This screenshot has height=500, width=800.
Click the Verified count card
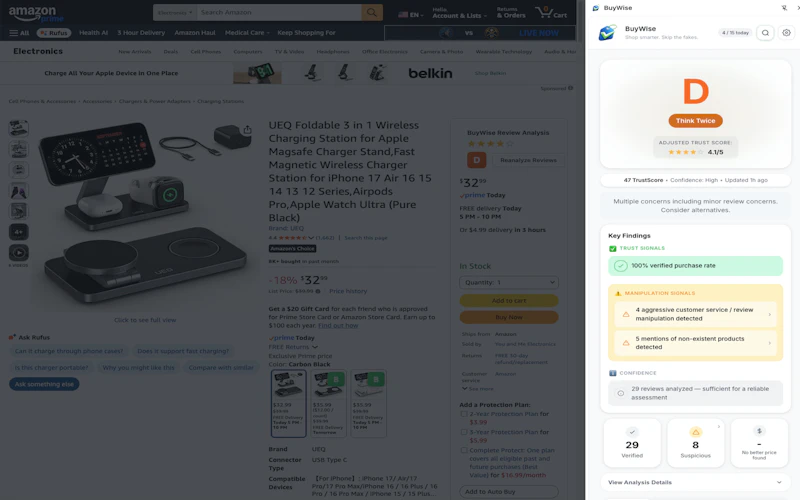click(632, 443)
